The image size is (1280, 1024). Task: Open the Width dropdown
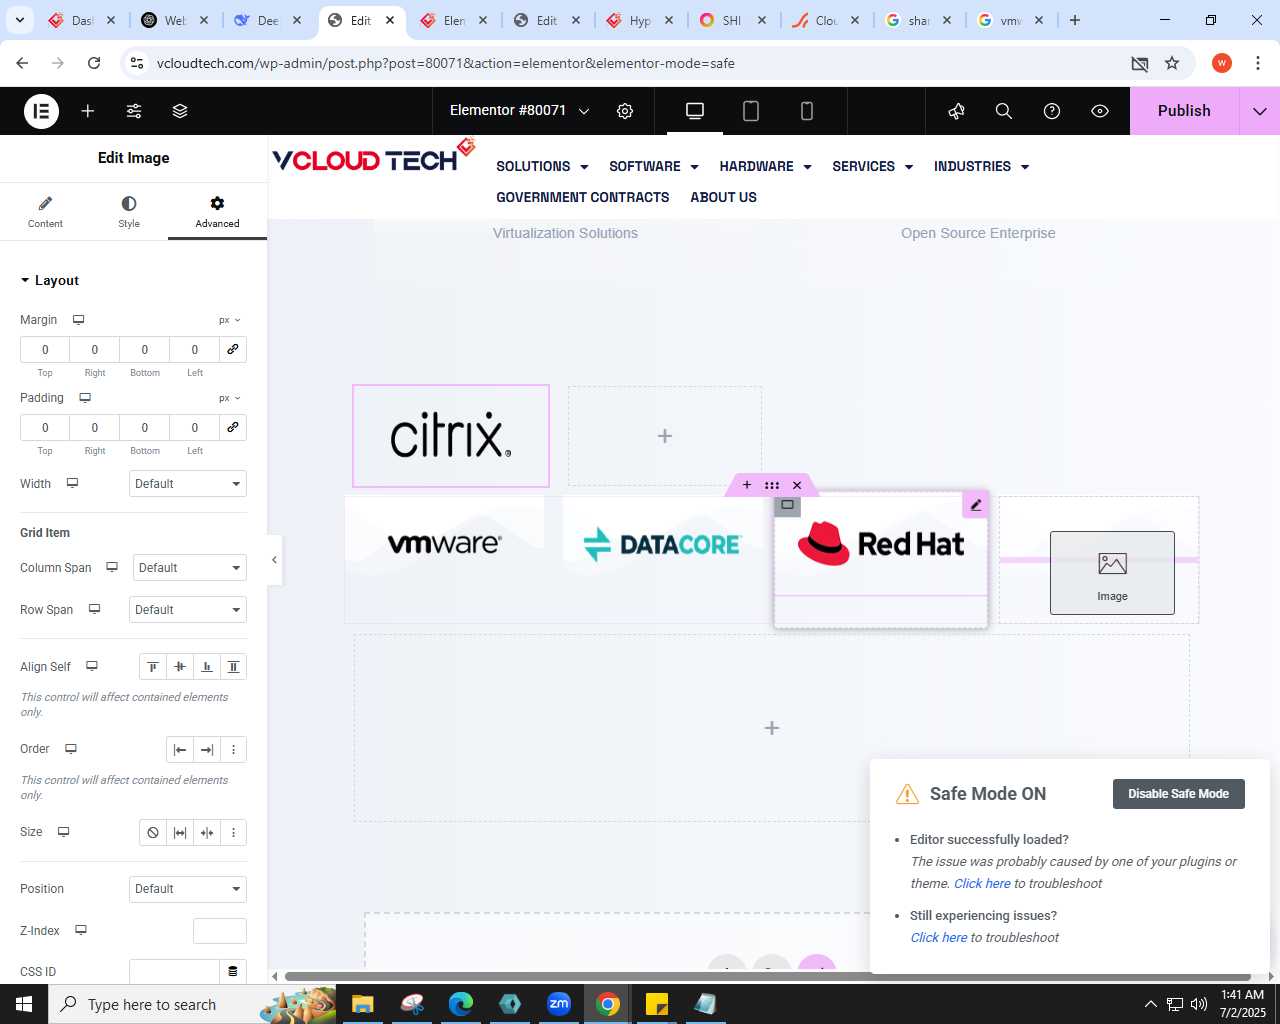pyautogui.click(x=188, y=484)
